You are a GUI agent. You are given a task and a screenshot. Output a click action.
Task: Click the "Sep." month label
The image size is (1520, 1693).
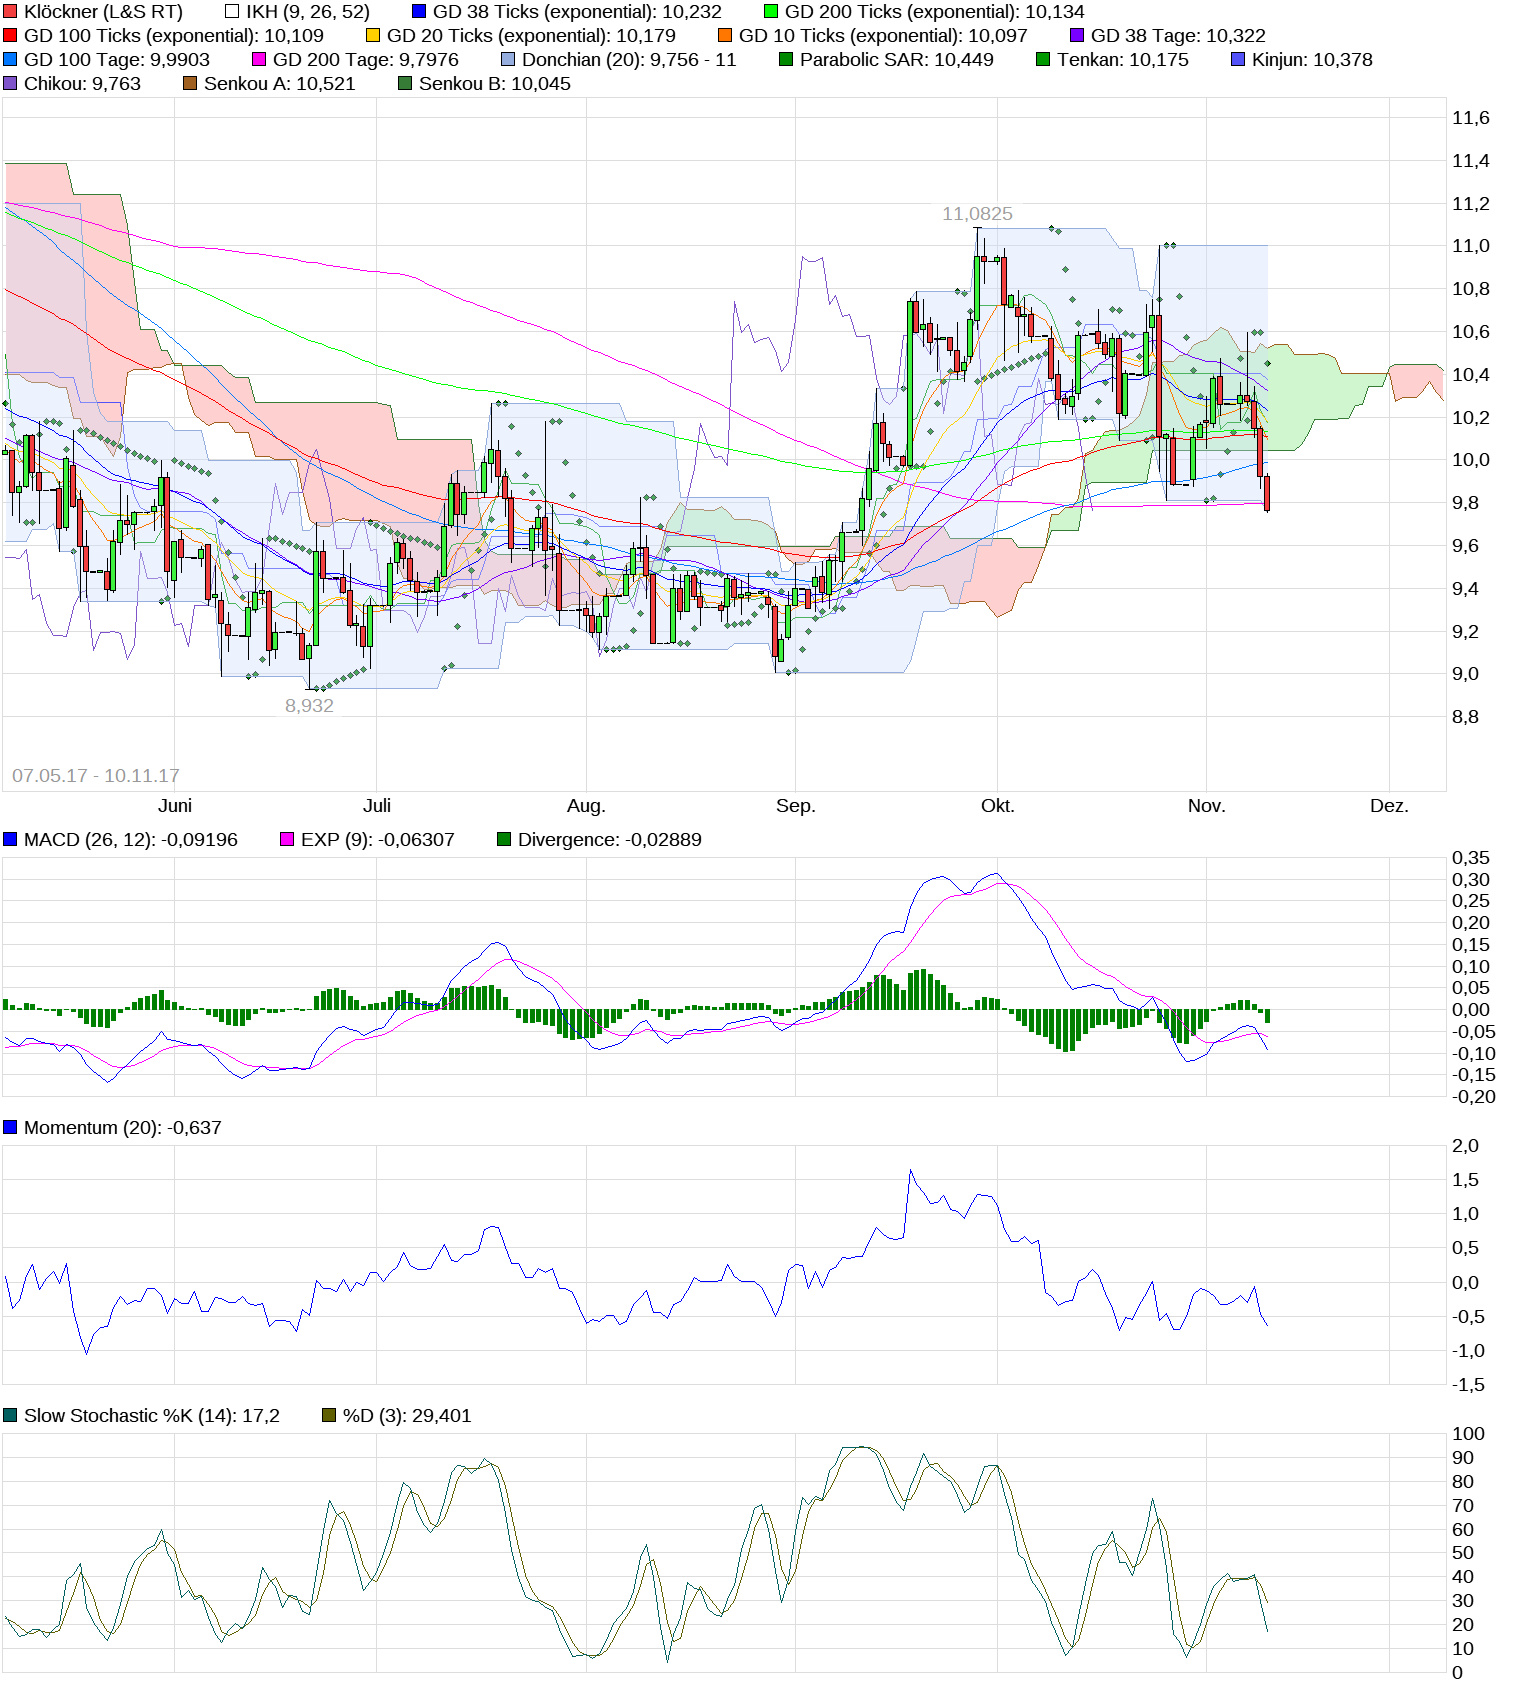[x=796, y=806]
